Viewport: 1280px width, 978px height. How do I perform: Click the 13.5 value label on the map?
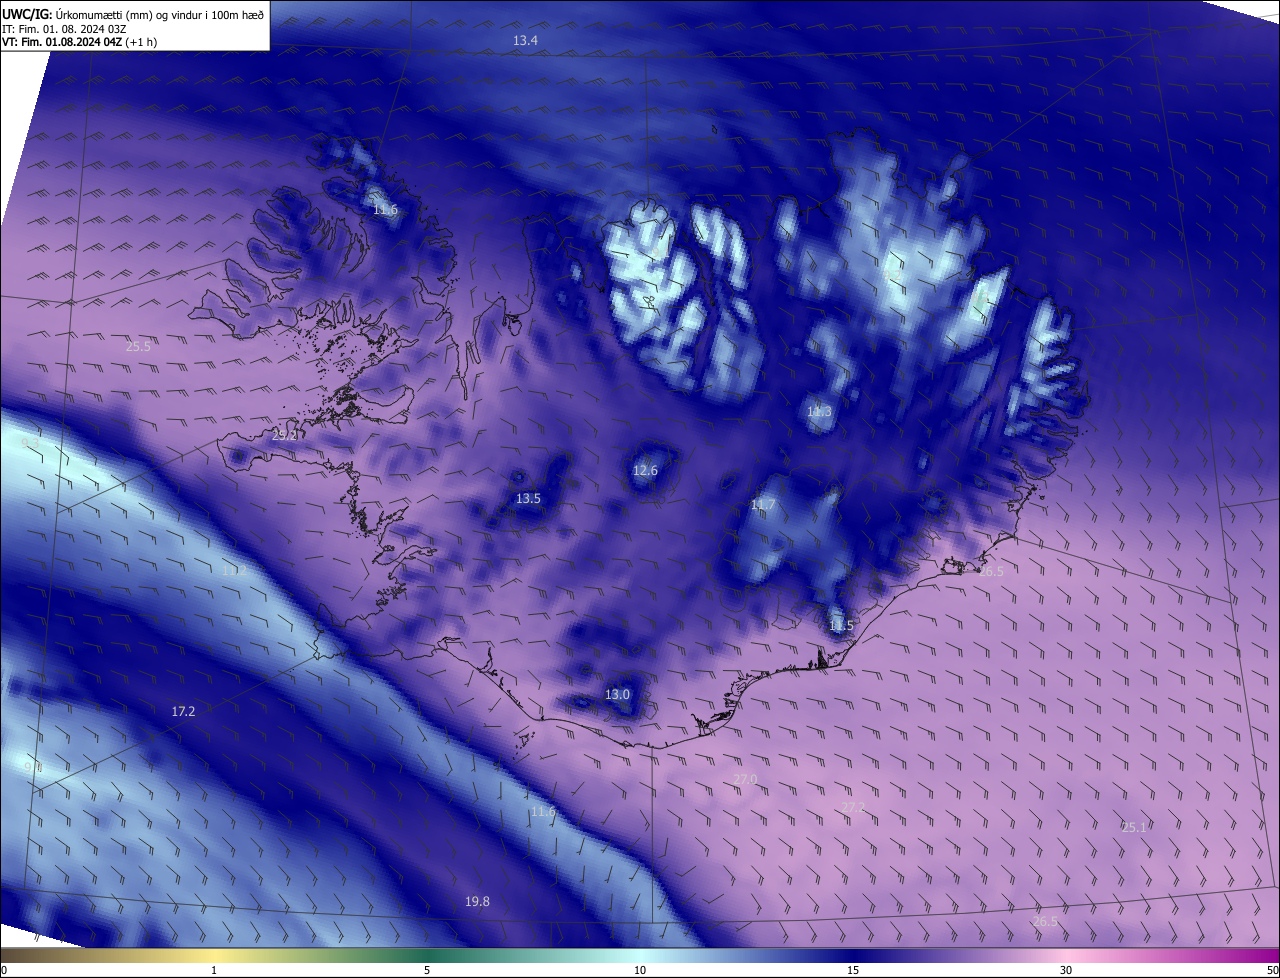tap(528, 498)
